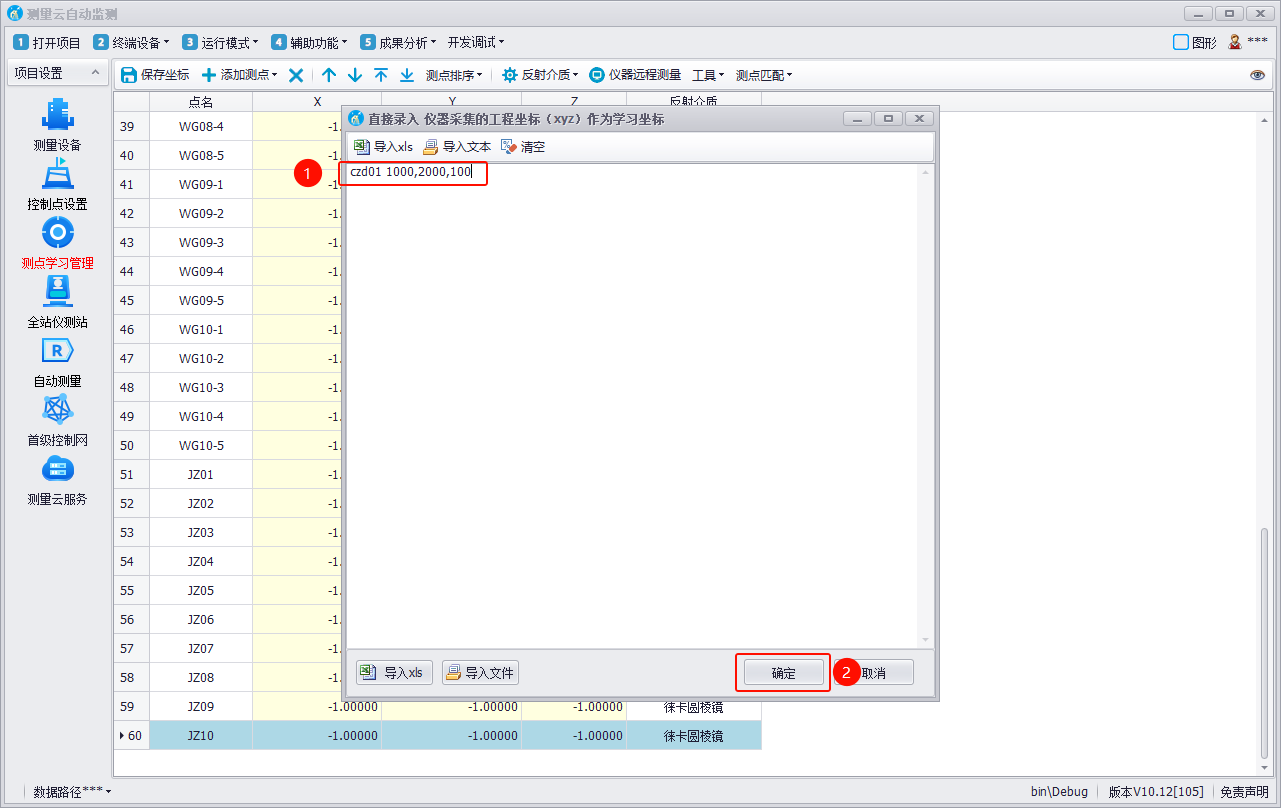The height and width of the screenshot is (808, 1281).
Task: Open the 成果分析 menu
Action: coord(399,42)
